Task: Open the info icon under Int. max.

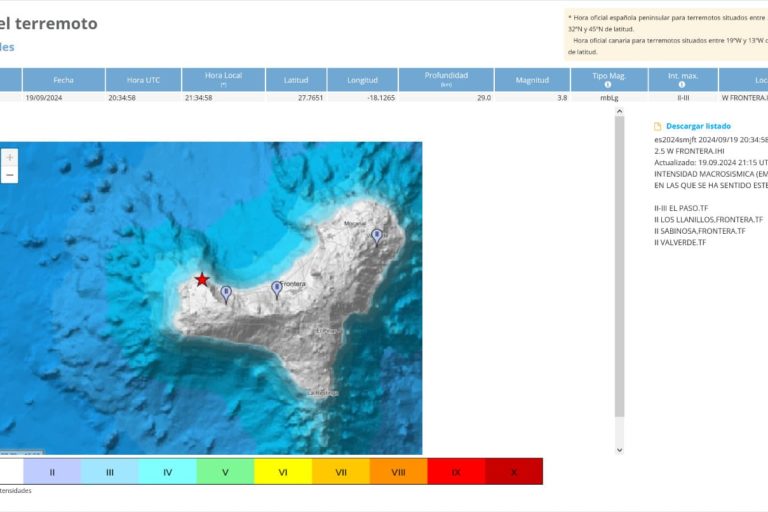Action: (682, 85)
